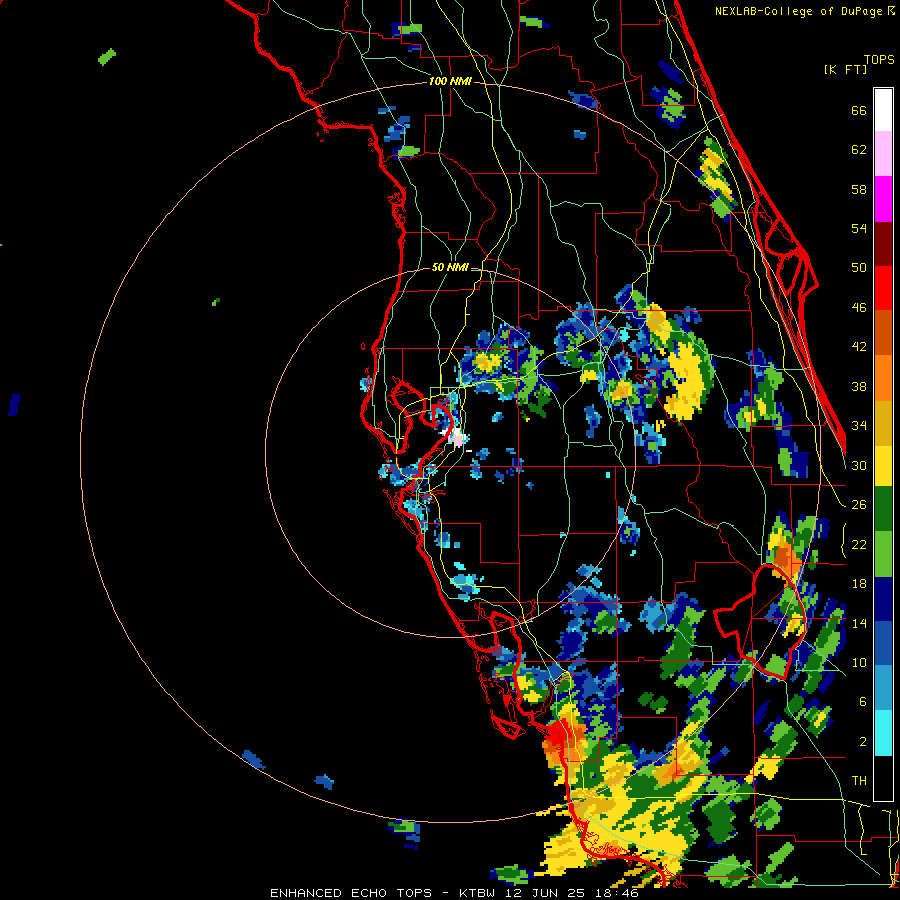Click the light green legend swatch near 22
This screenshot has height=900, width=900.
(883, 554)
